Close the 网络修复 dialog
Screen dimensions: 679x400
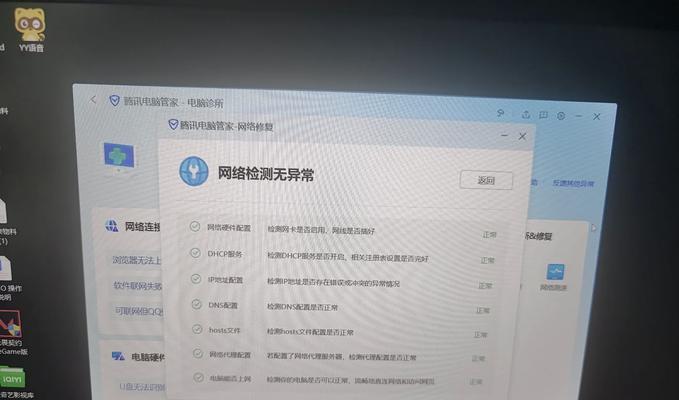pyautogui.click(x=523, y=136)
